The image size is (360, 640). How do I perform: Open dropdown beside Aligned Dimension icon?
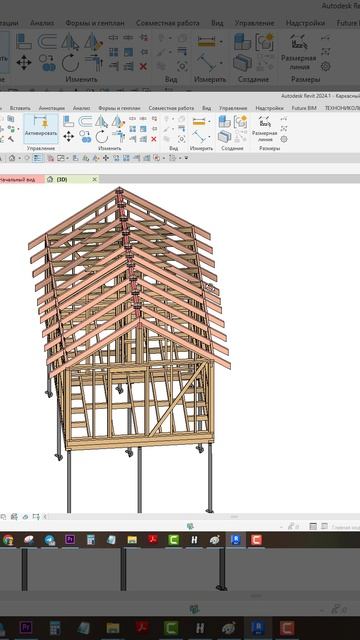click(209, 137)
